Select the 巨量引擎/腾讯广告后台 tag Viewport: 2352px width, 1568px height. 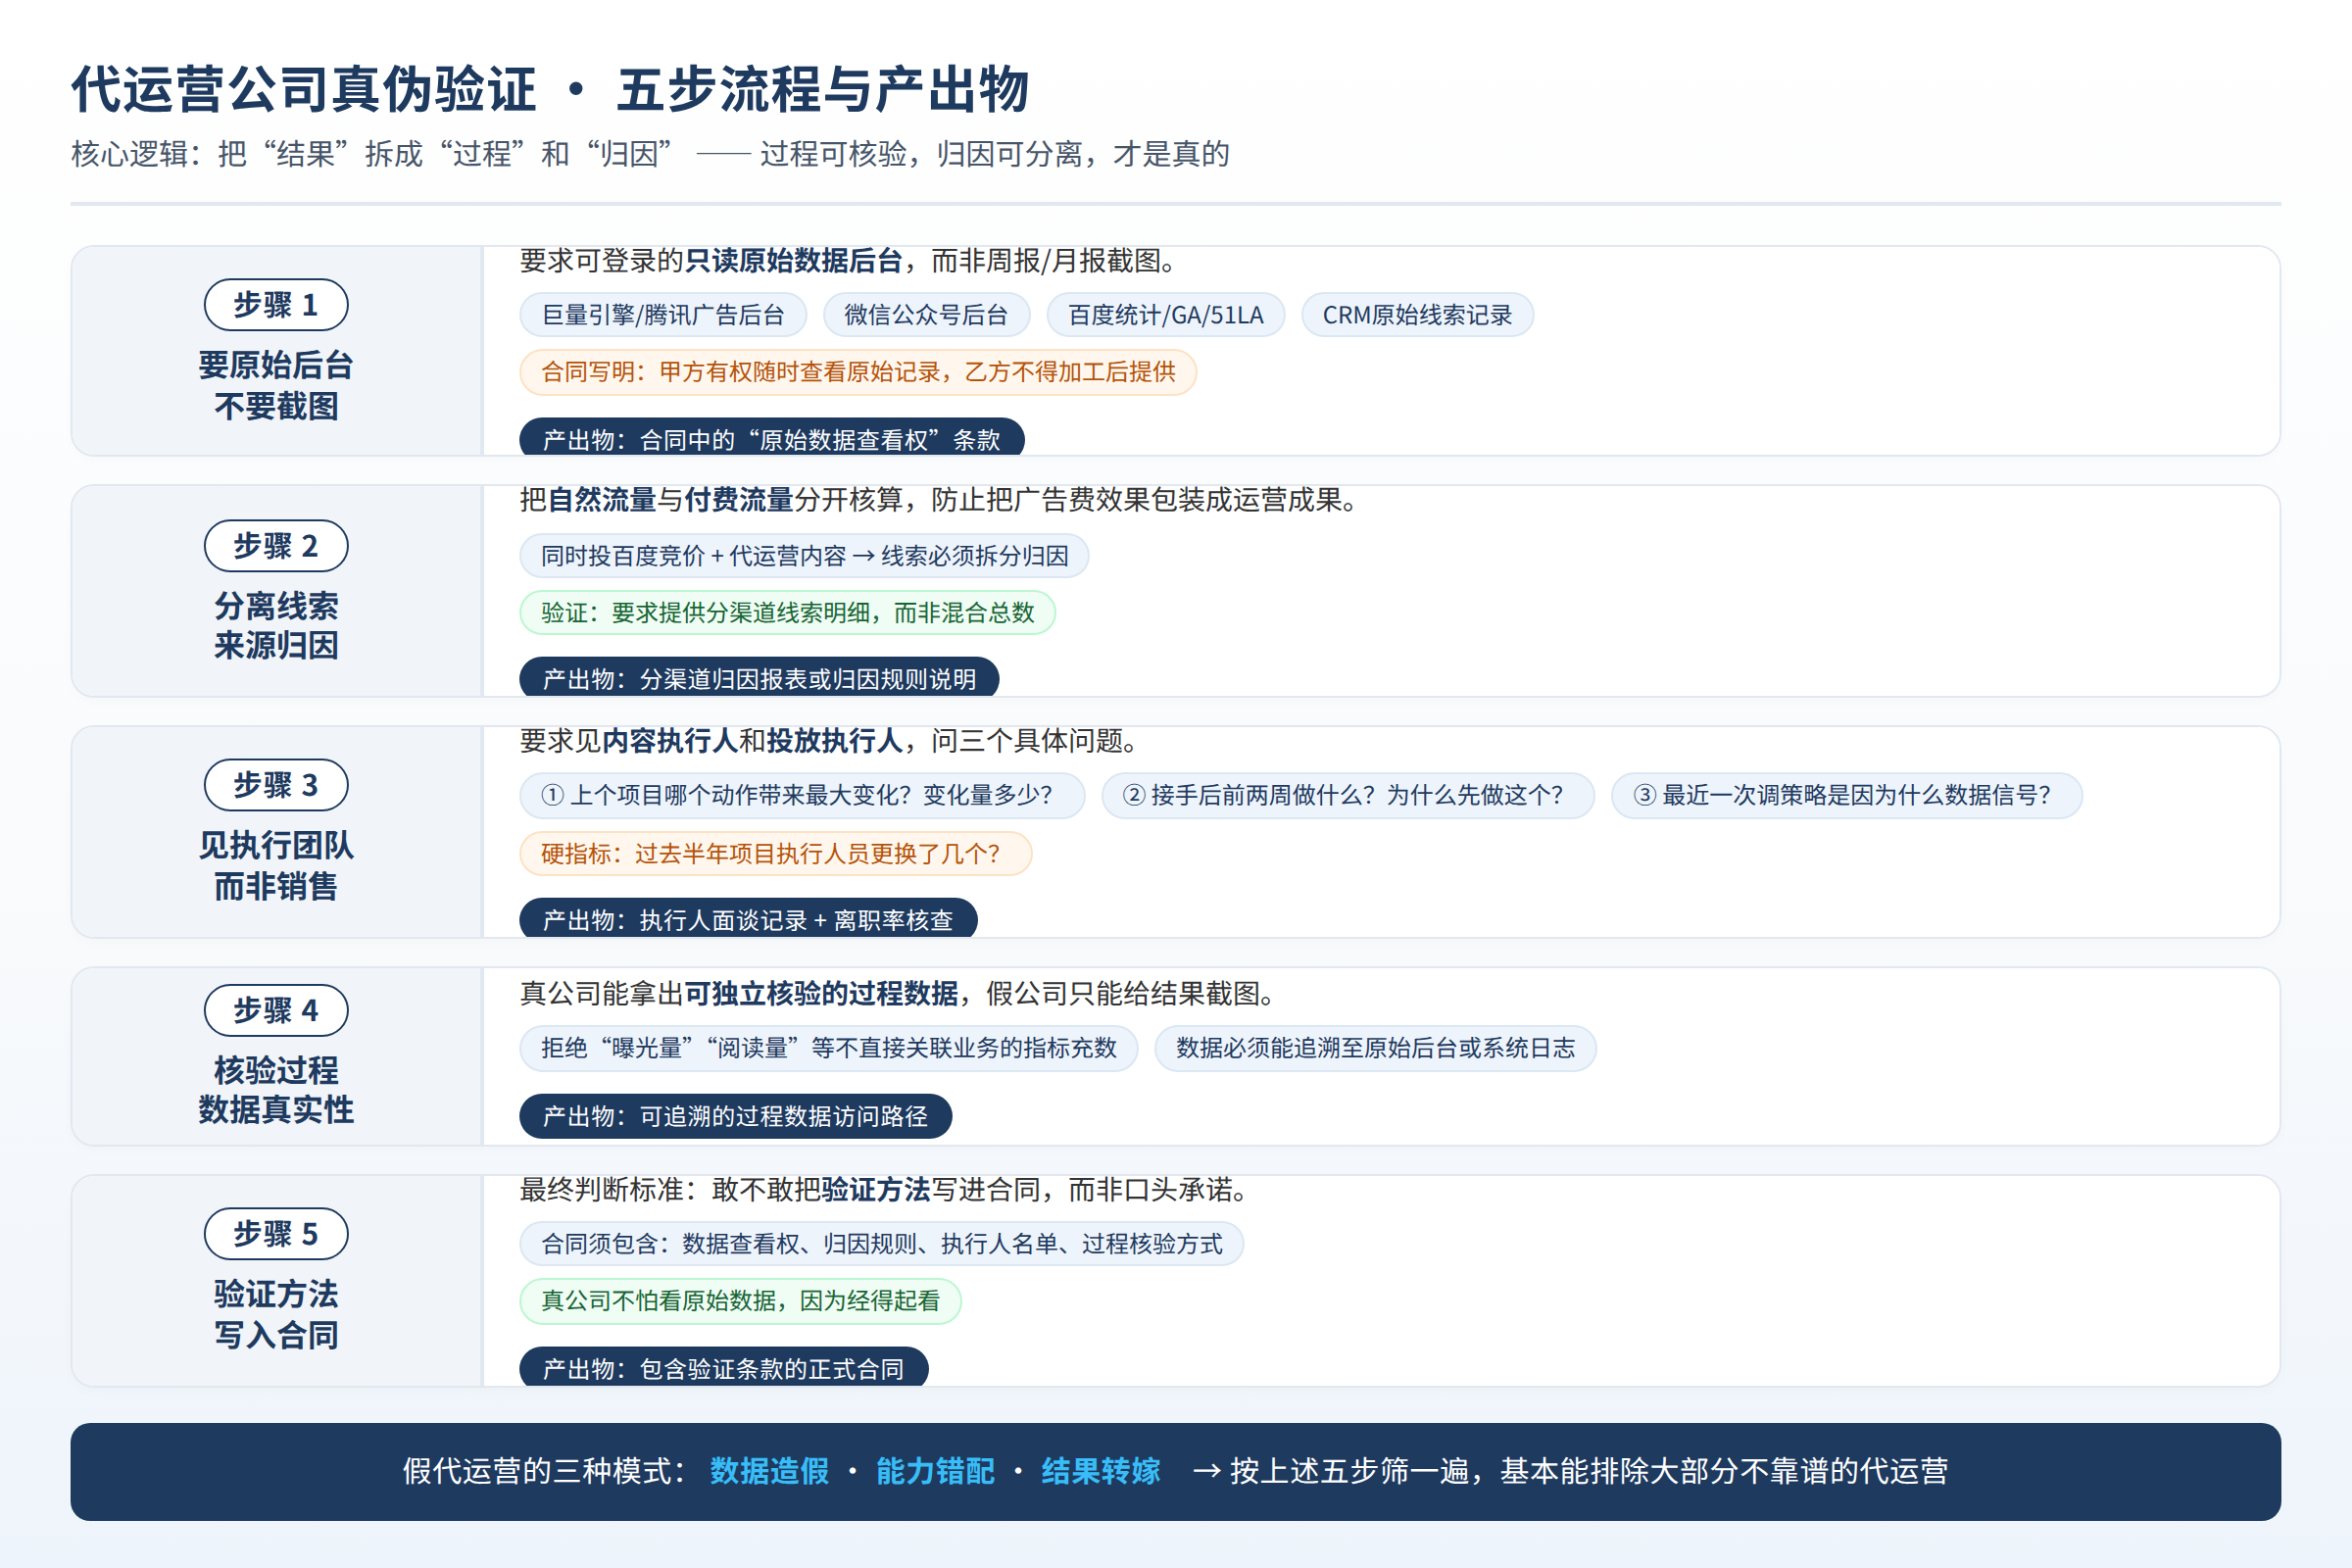pos(663,315)
